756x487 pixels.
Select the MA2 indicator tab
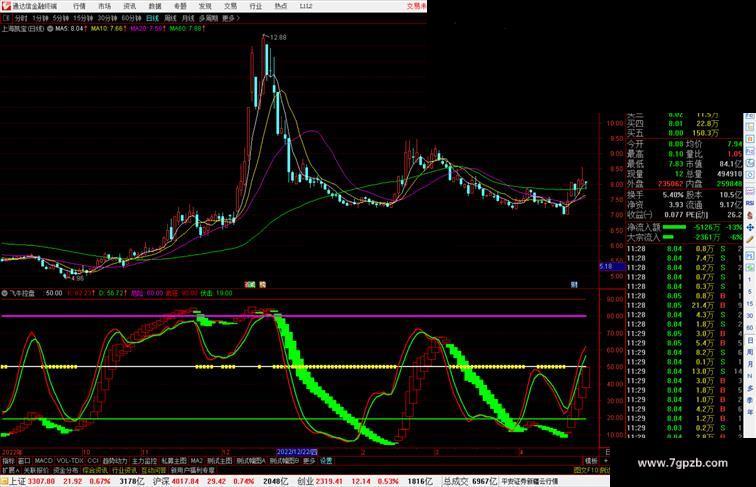[x=196, y=461]
